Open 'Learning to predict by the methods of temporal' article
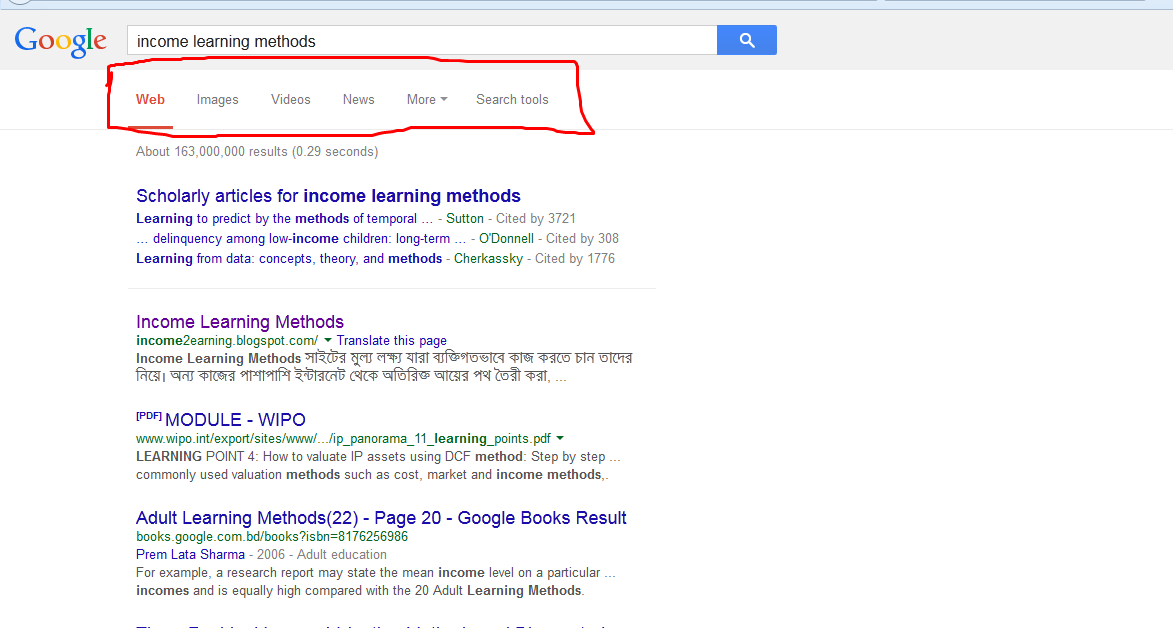 click(x=284, y=219)
